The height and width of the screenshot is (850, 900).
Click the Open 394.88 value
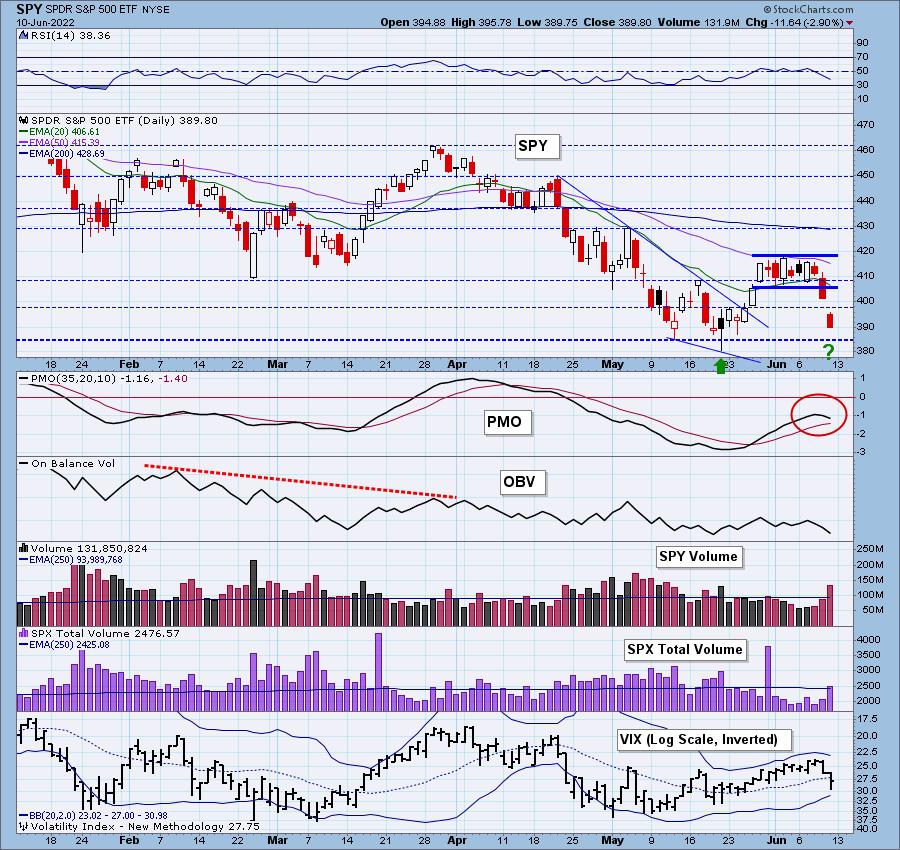413,22
